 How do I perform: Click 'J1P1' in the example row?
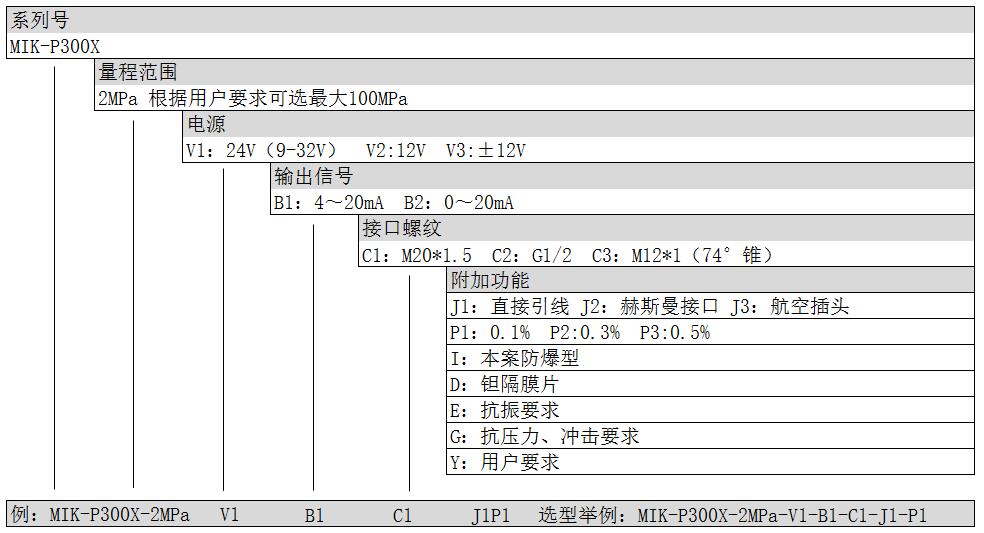[x=491, y=516]
